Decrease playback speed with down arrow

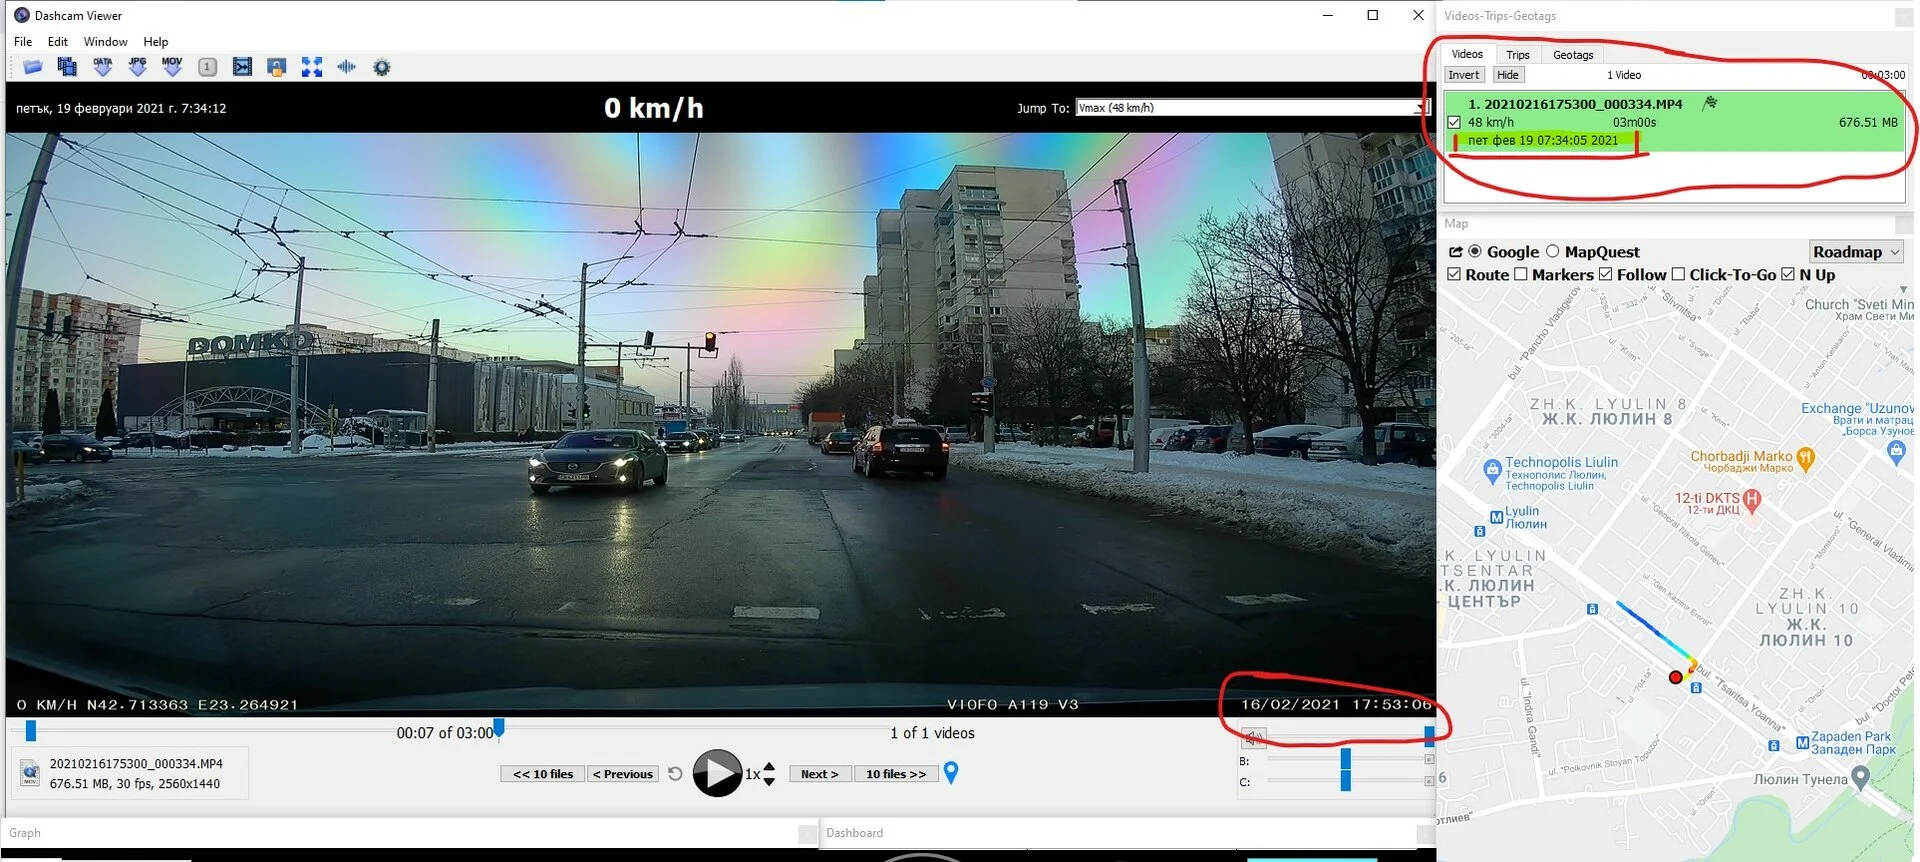point(769,781)
